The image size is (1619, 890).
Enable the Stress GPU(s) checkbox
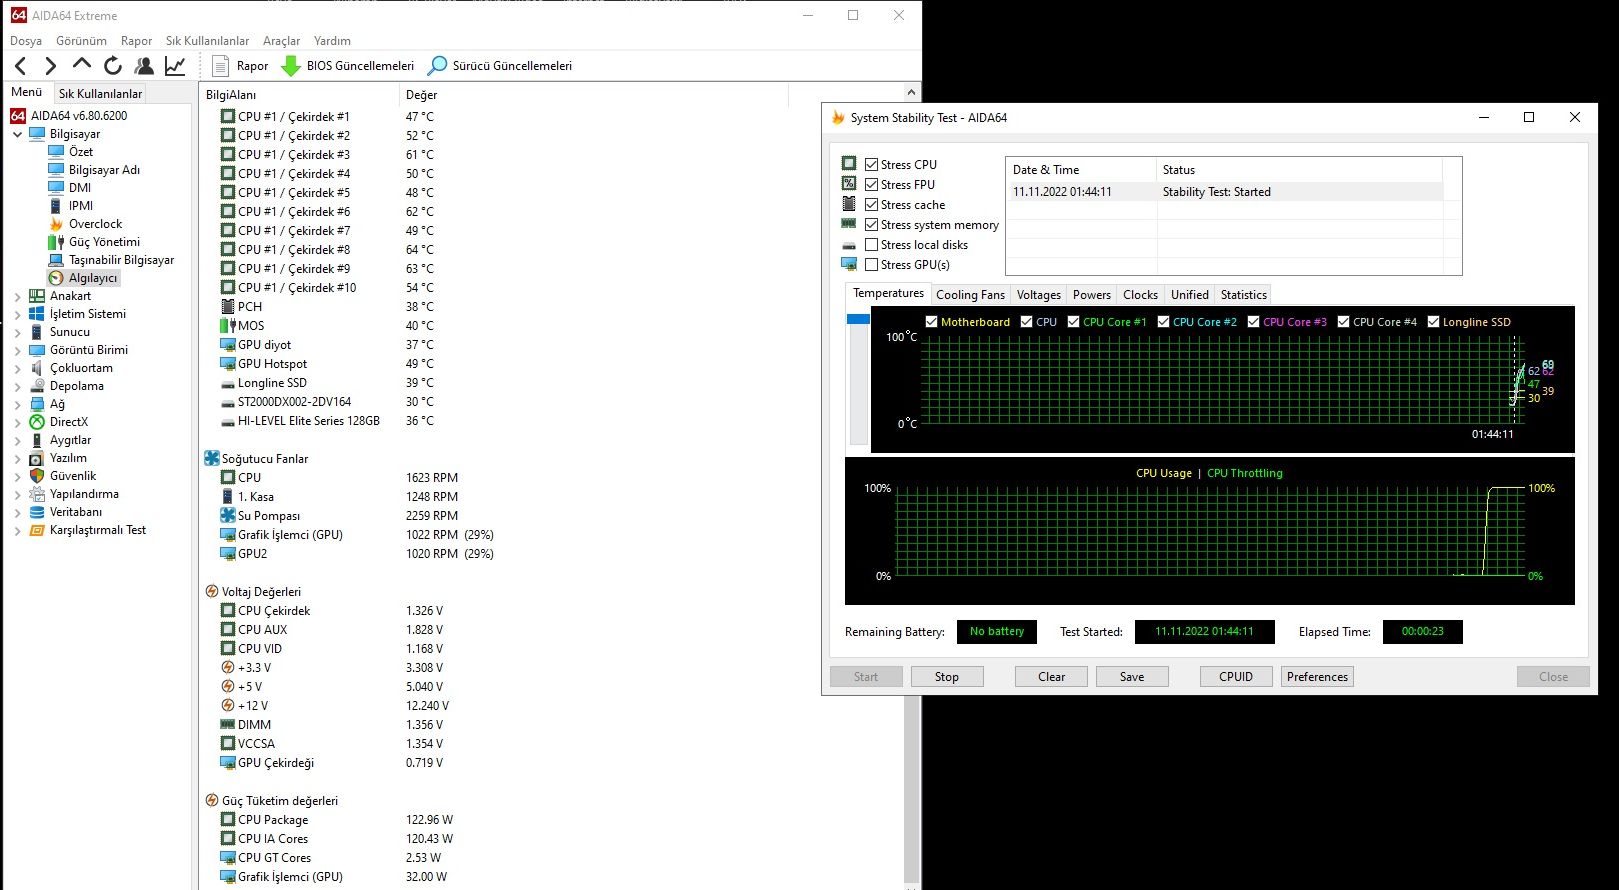872,265
